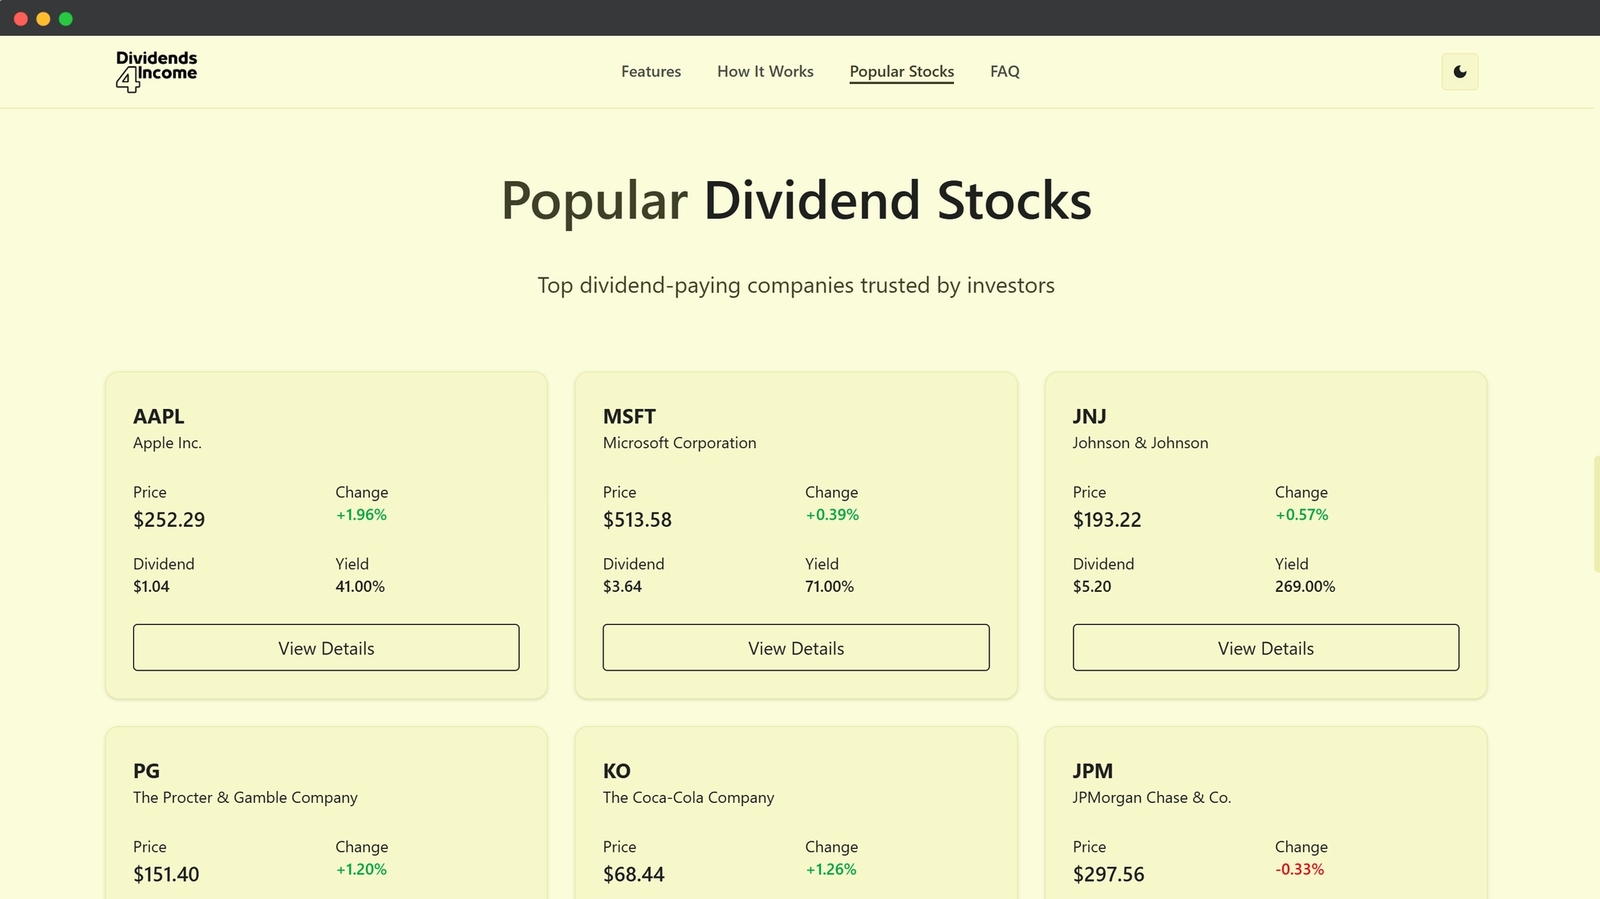Close the window with red button
The height and width of the screenshot is (899, 1600).
20,19
